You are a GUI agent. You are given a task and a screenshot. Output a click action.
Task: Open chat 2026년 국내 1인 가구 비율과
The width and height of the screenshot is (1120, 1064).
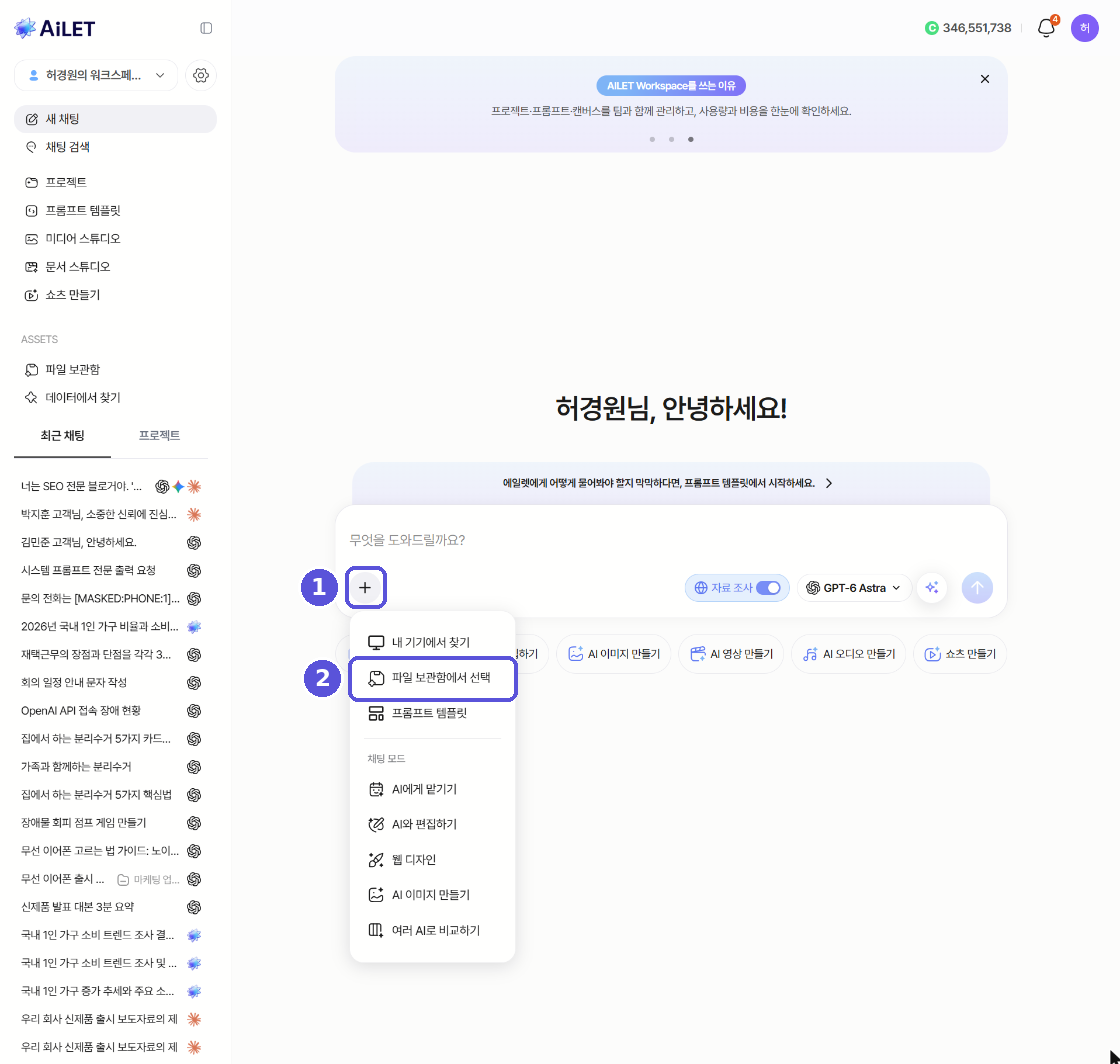click(111, 626)
